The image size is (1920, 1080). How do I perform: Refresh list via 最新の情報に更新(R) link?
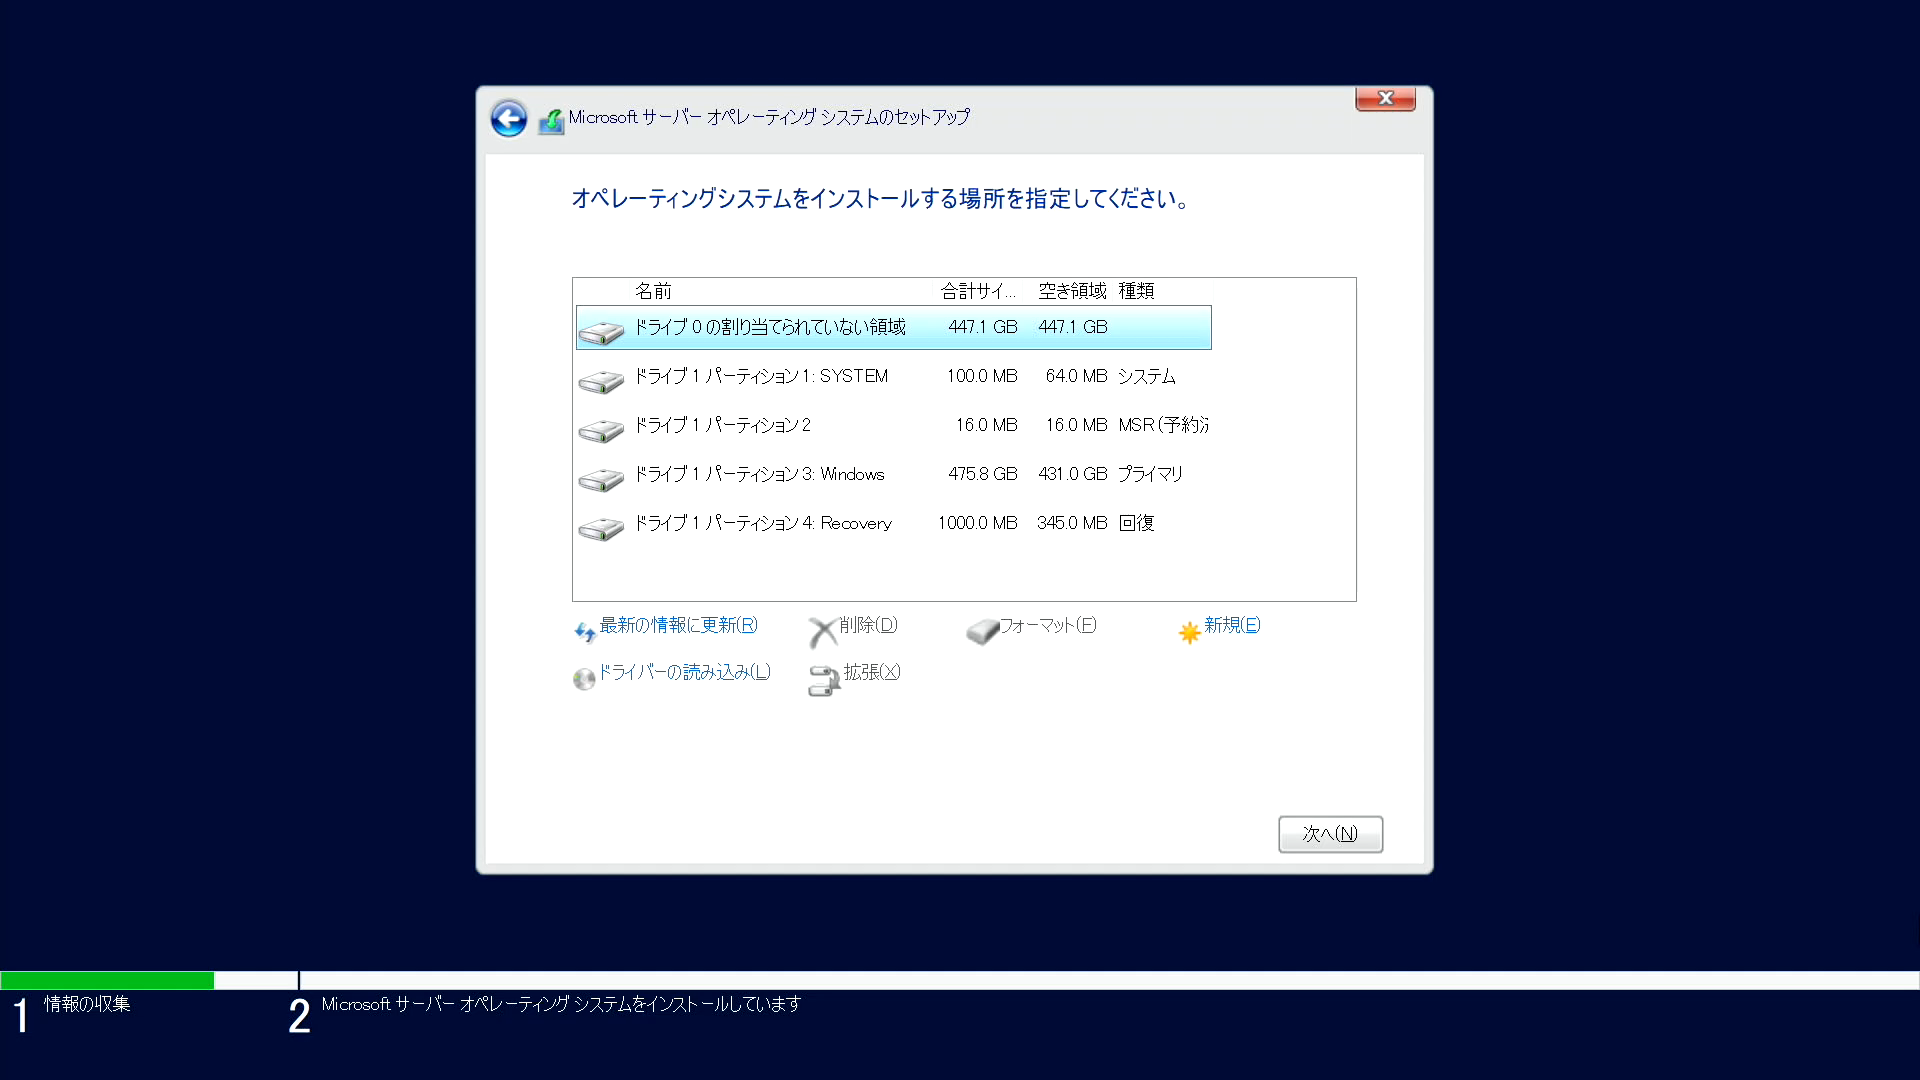(678, 625)
